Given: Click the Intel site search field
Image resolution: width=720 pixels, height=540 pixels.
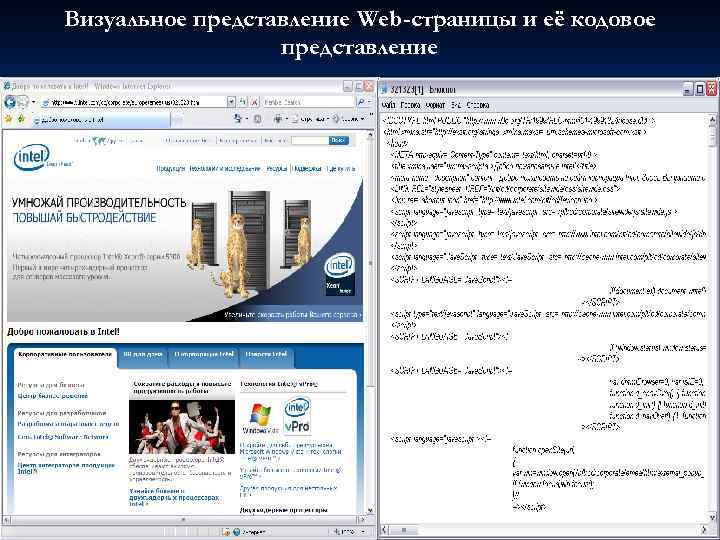Looking at the screenshot, I should click(x=309, y=141).
